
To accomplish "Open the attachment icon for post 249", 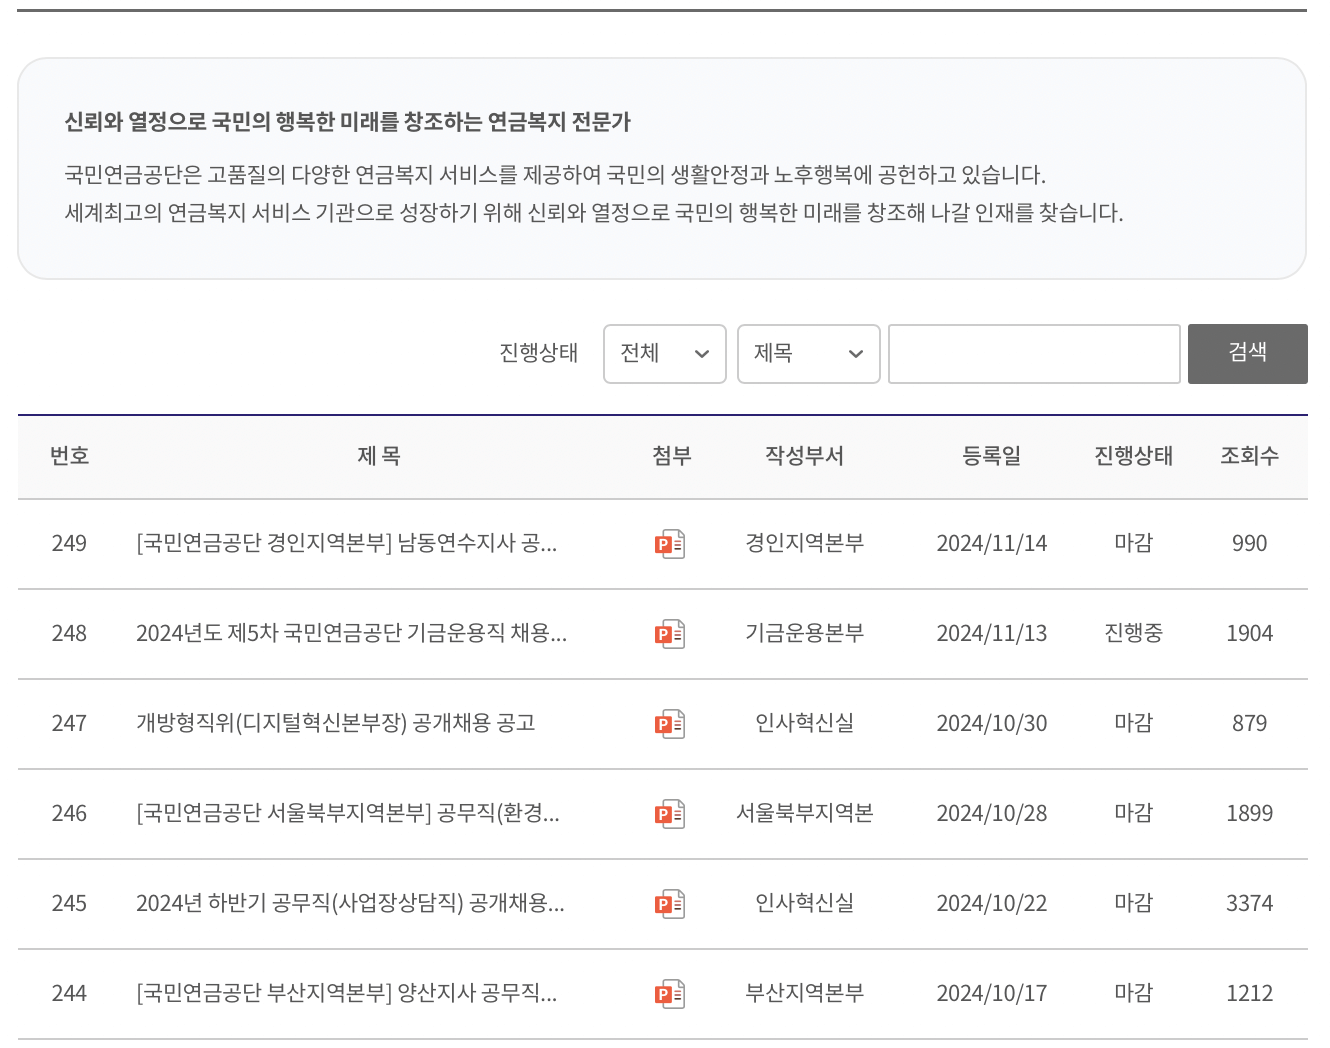I will (x=670, y=543).
